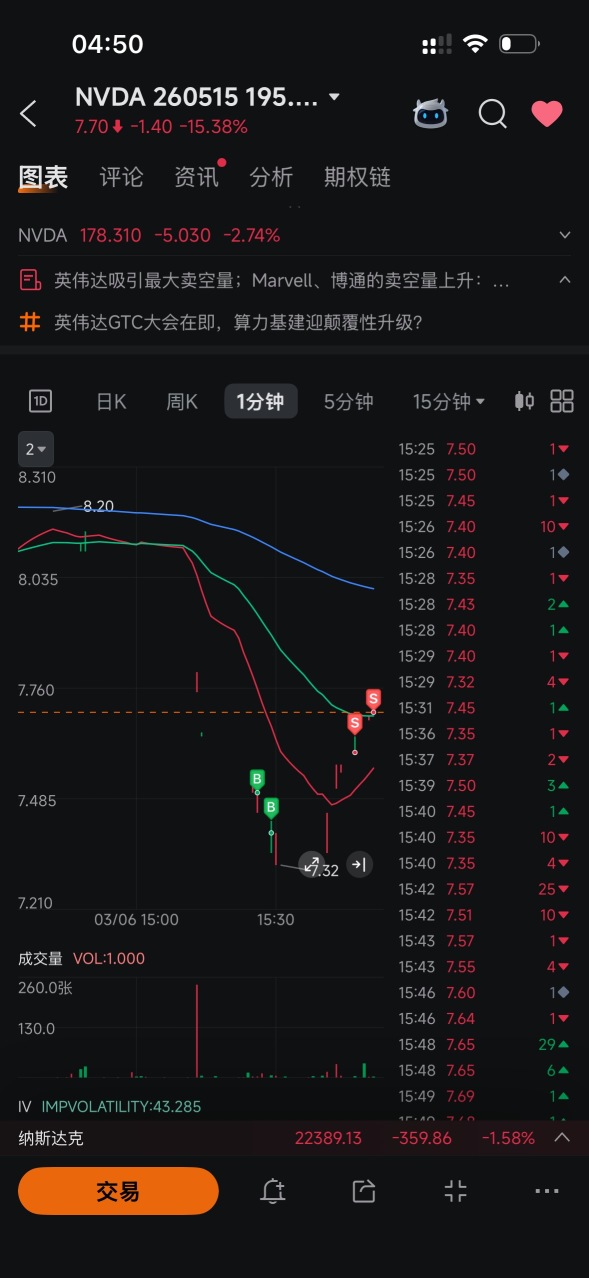589x1278 pixels.
Task: Open the robot AI assistant icon
Action: (x=431, y=113)
